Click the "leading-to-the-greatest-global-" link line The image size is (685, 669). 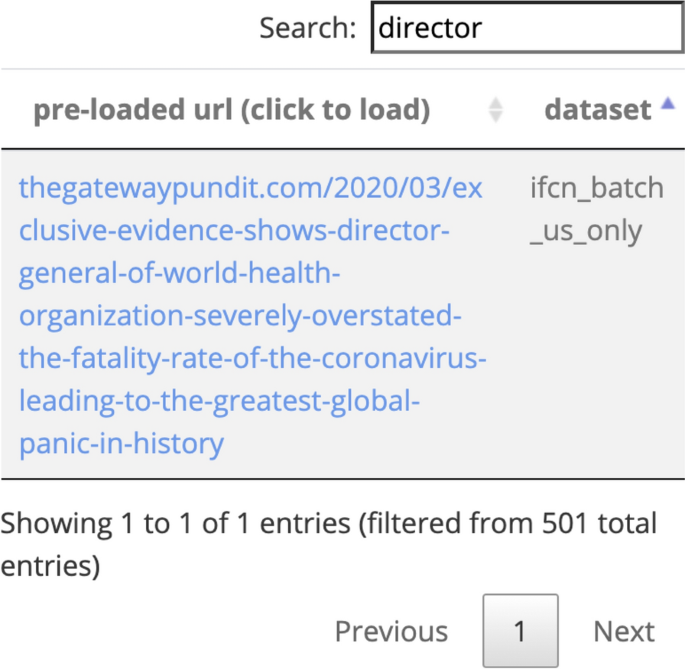[x=219, y=400]
